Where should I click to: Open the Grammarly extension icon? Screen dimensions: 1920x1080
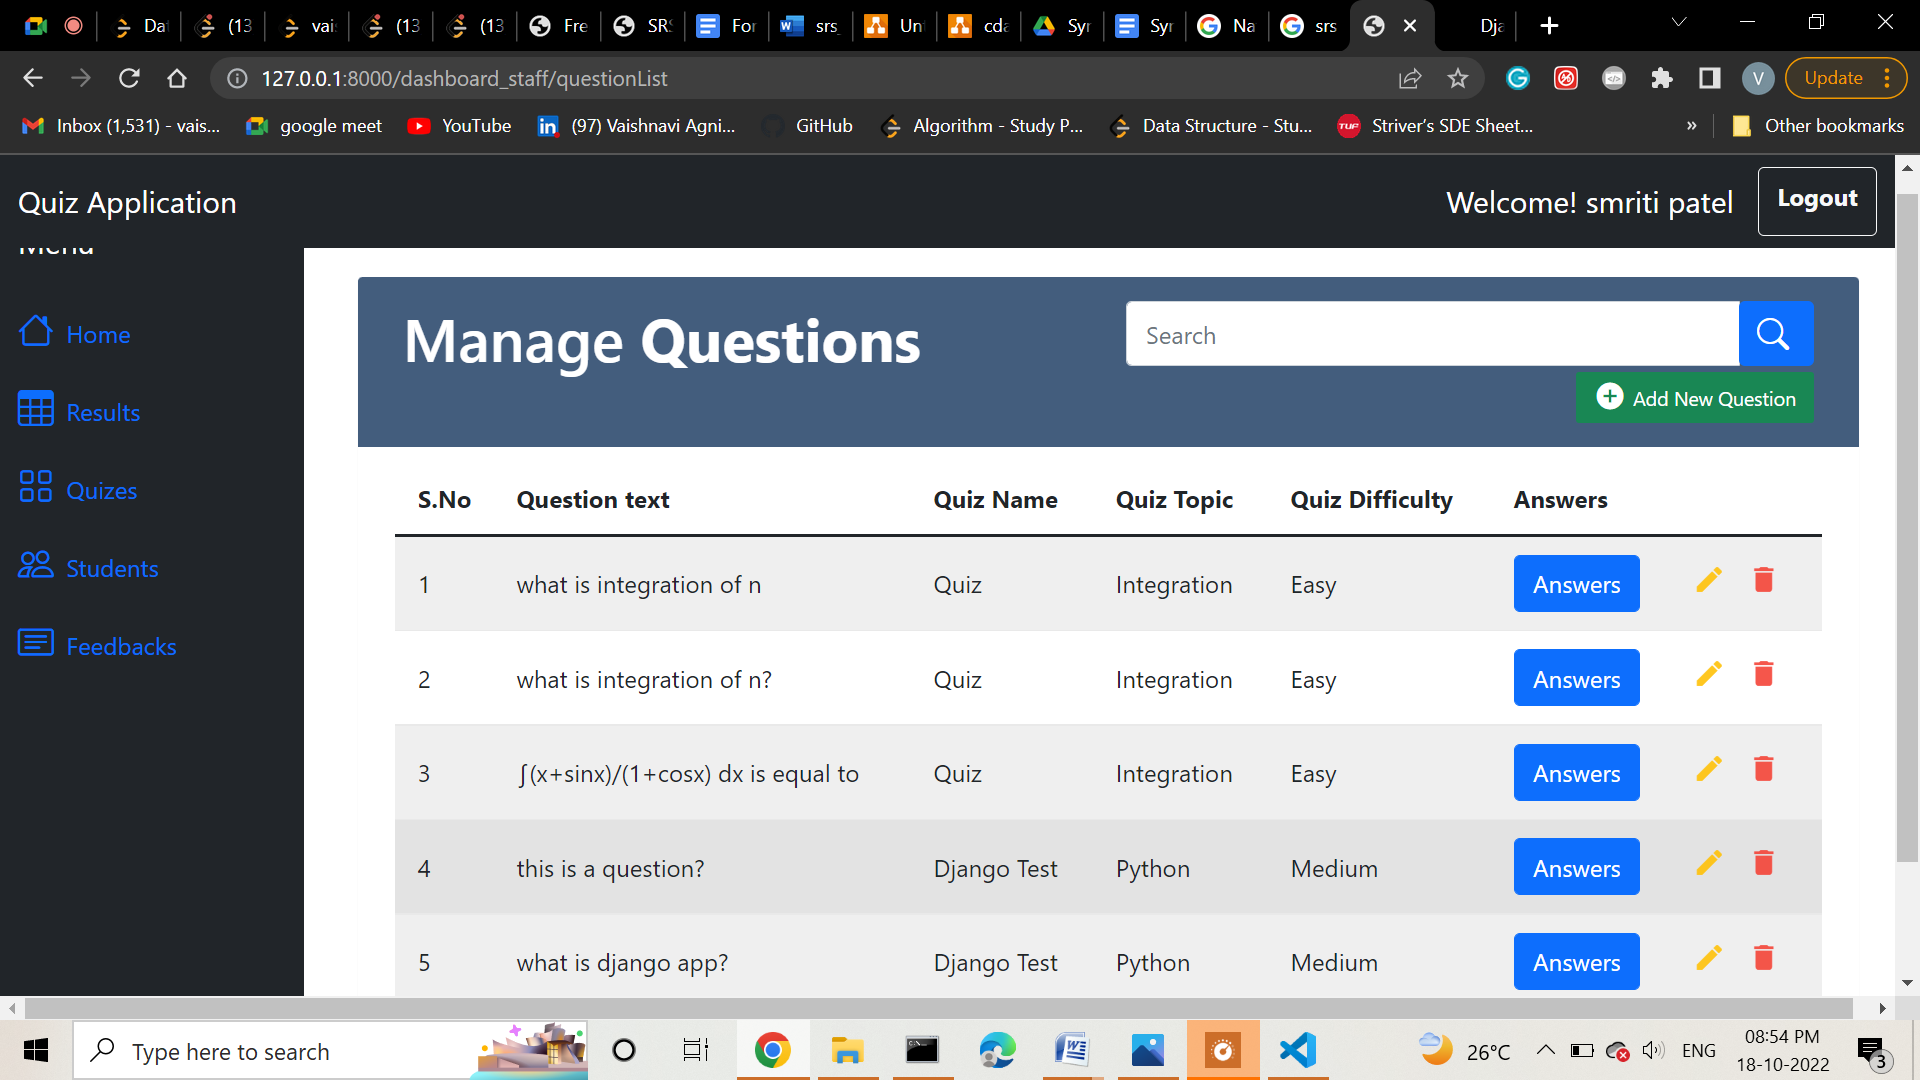point(1518,78)
